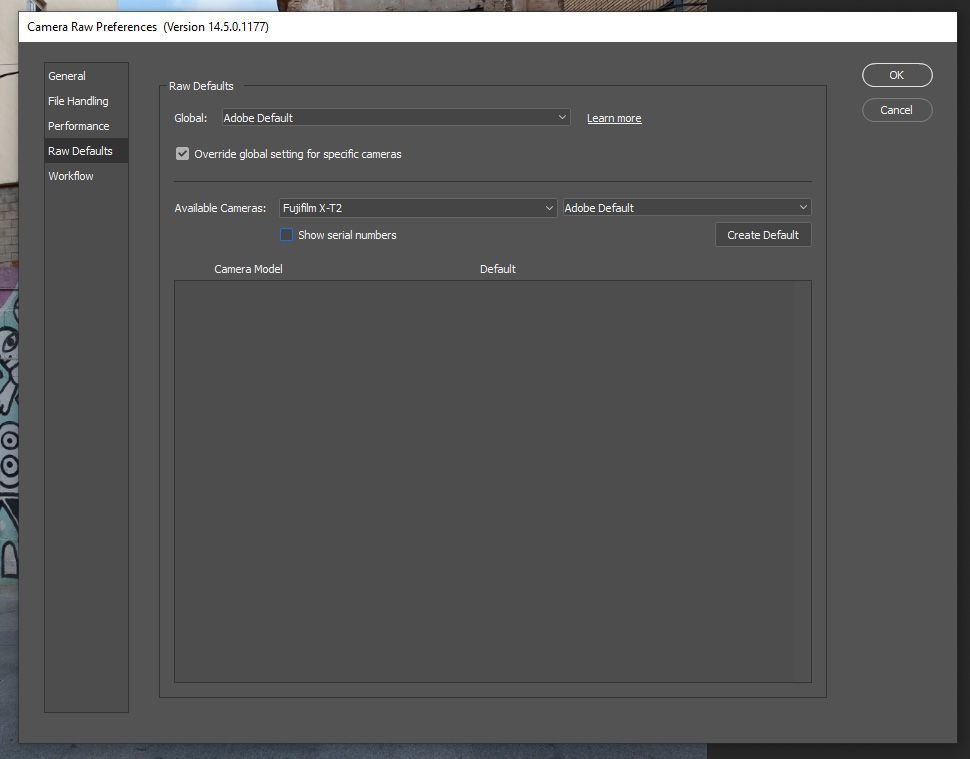Click the Camera Model column header
Image resolution: width=970 pixels, height=759 pixels.
pos(248,268)
